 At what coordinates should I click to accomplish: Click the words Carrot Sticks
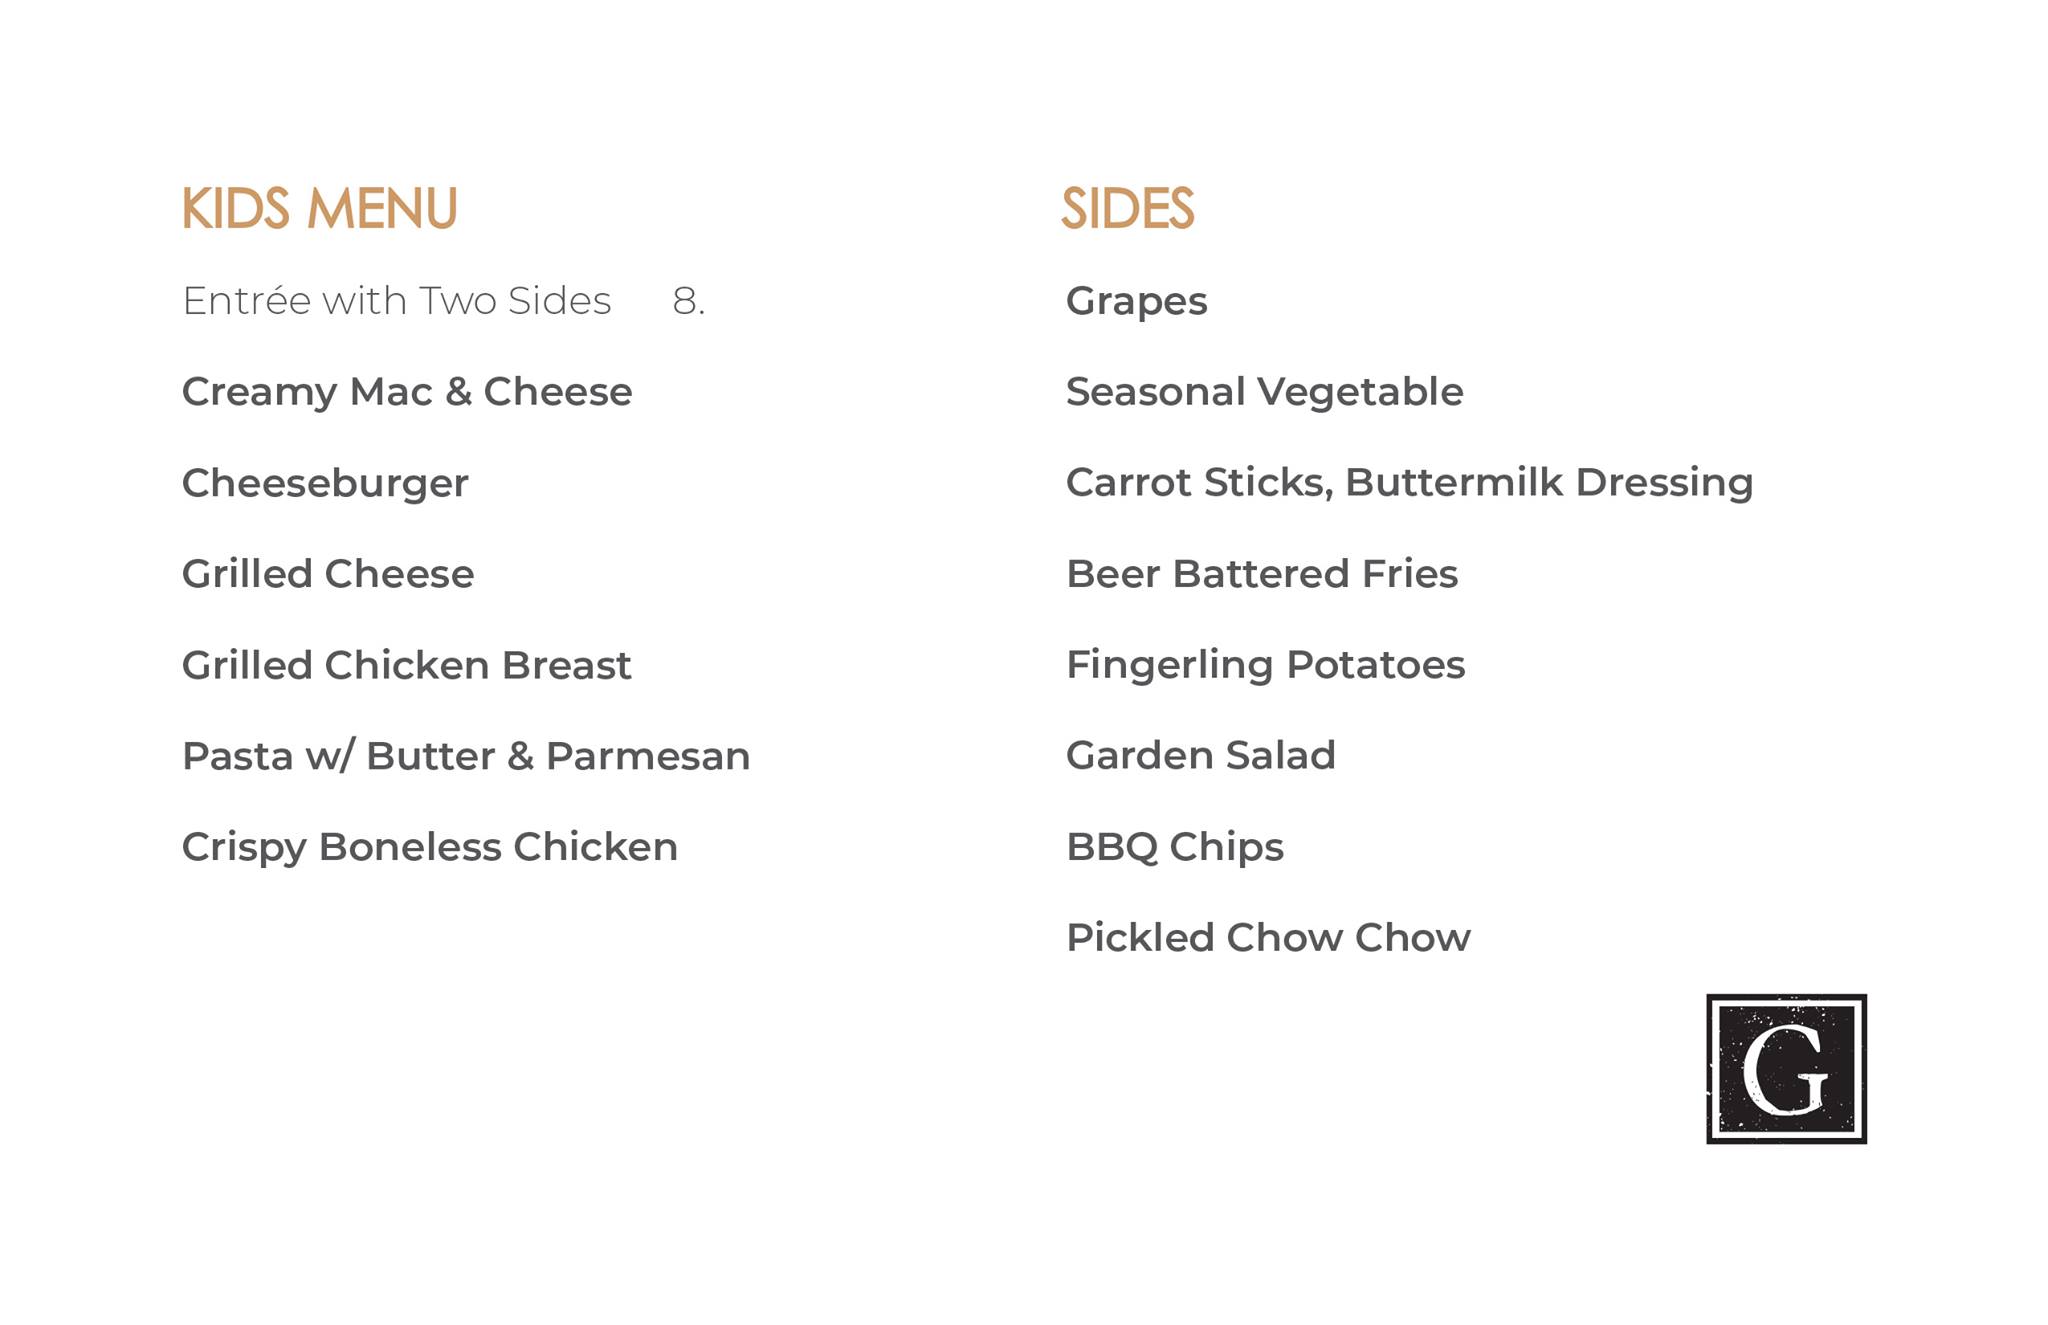pyautogui.click(x=1198, y=483)
